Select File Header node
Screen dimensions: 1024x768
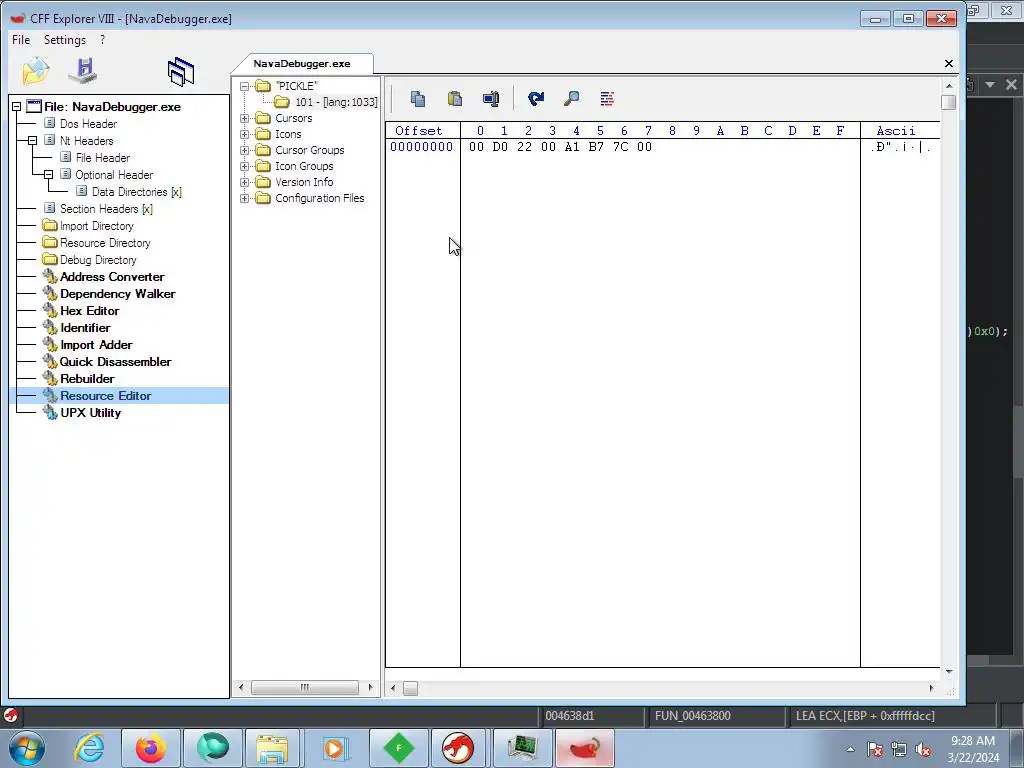pyautogui.click(x=103, y=158)
